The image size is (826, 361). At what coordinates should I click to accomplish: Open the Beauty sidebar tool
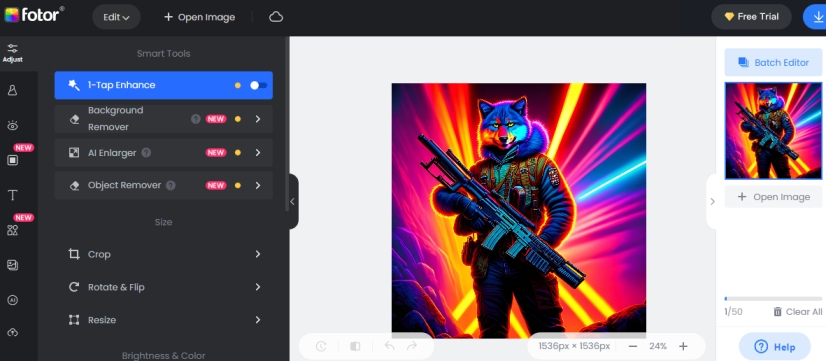[x=12, y=91]
